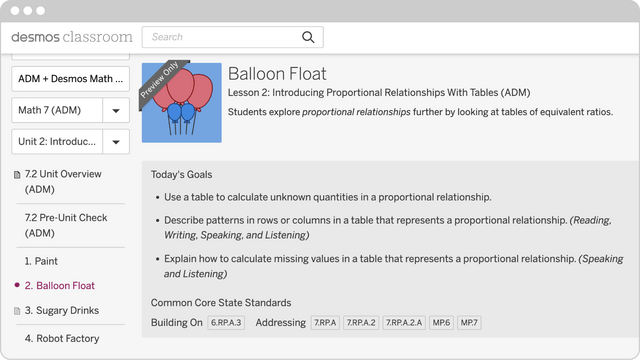Go to lesson 1. Paint
The height and width of the screenshot is (360, 640).
pos(41,261)
